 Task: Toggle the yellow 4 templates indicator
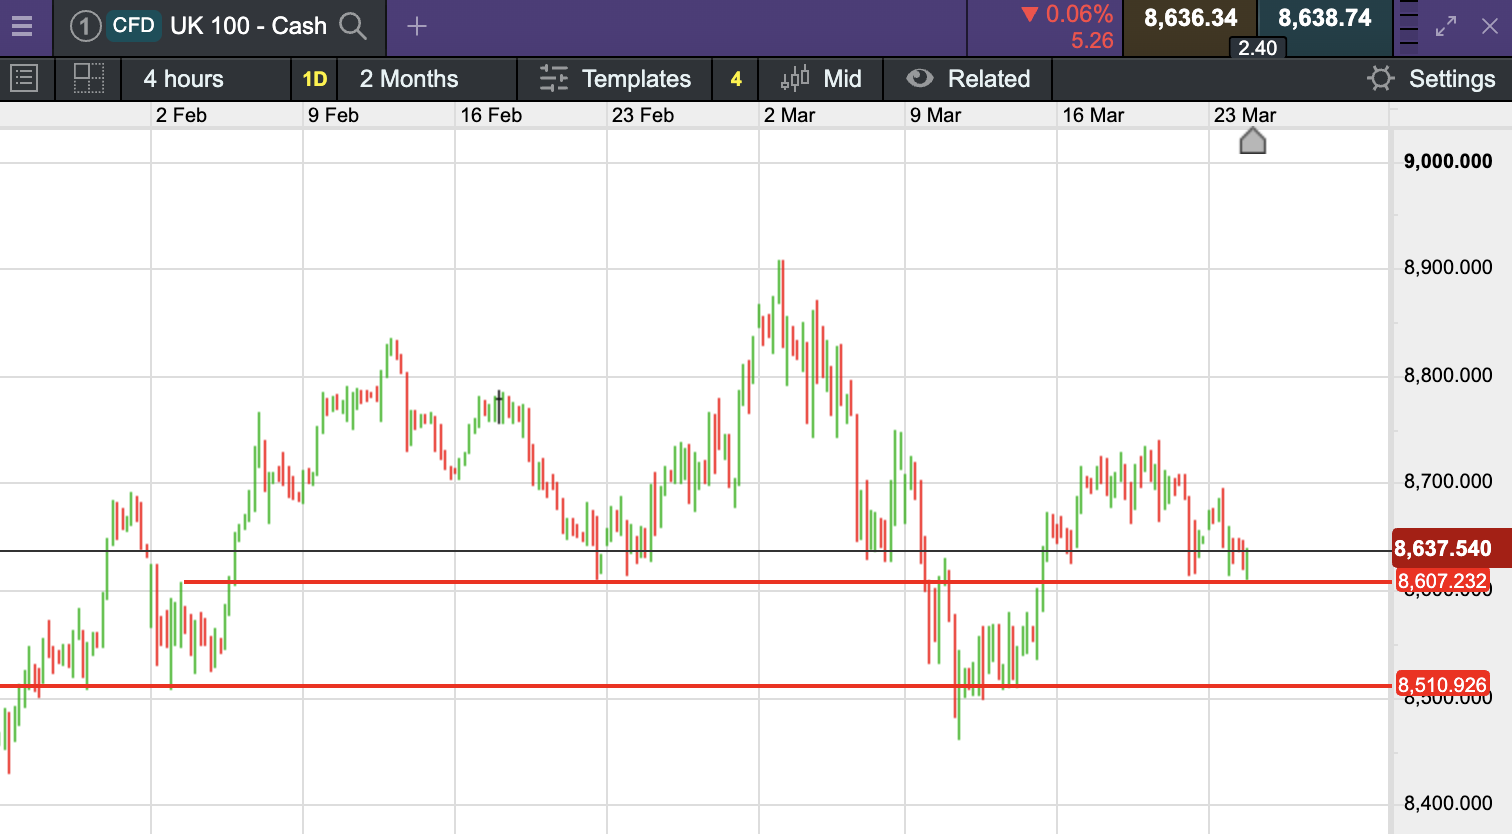point(736,79)
